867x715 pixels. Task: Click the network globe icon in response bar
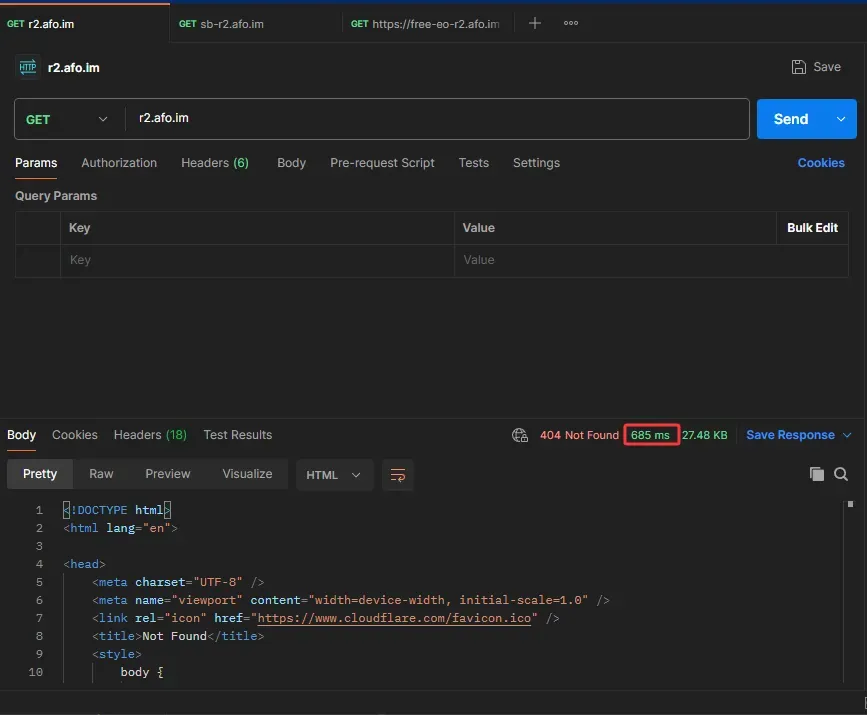pos(519,435)
